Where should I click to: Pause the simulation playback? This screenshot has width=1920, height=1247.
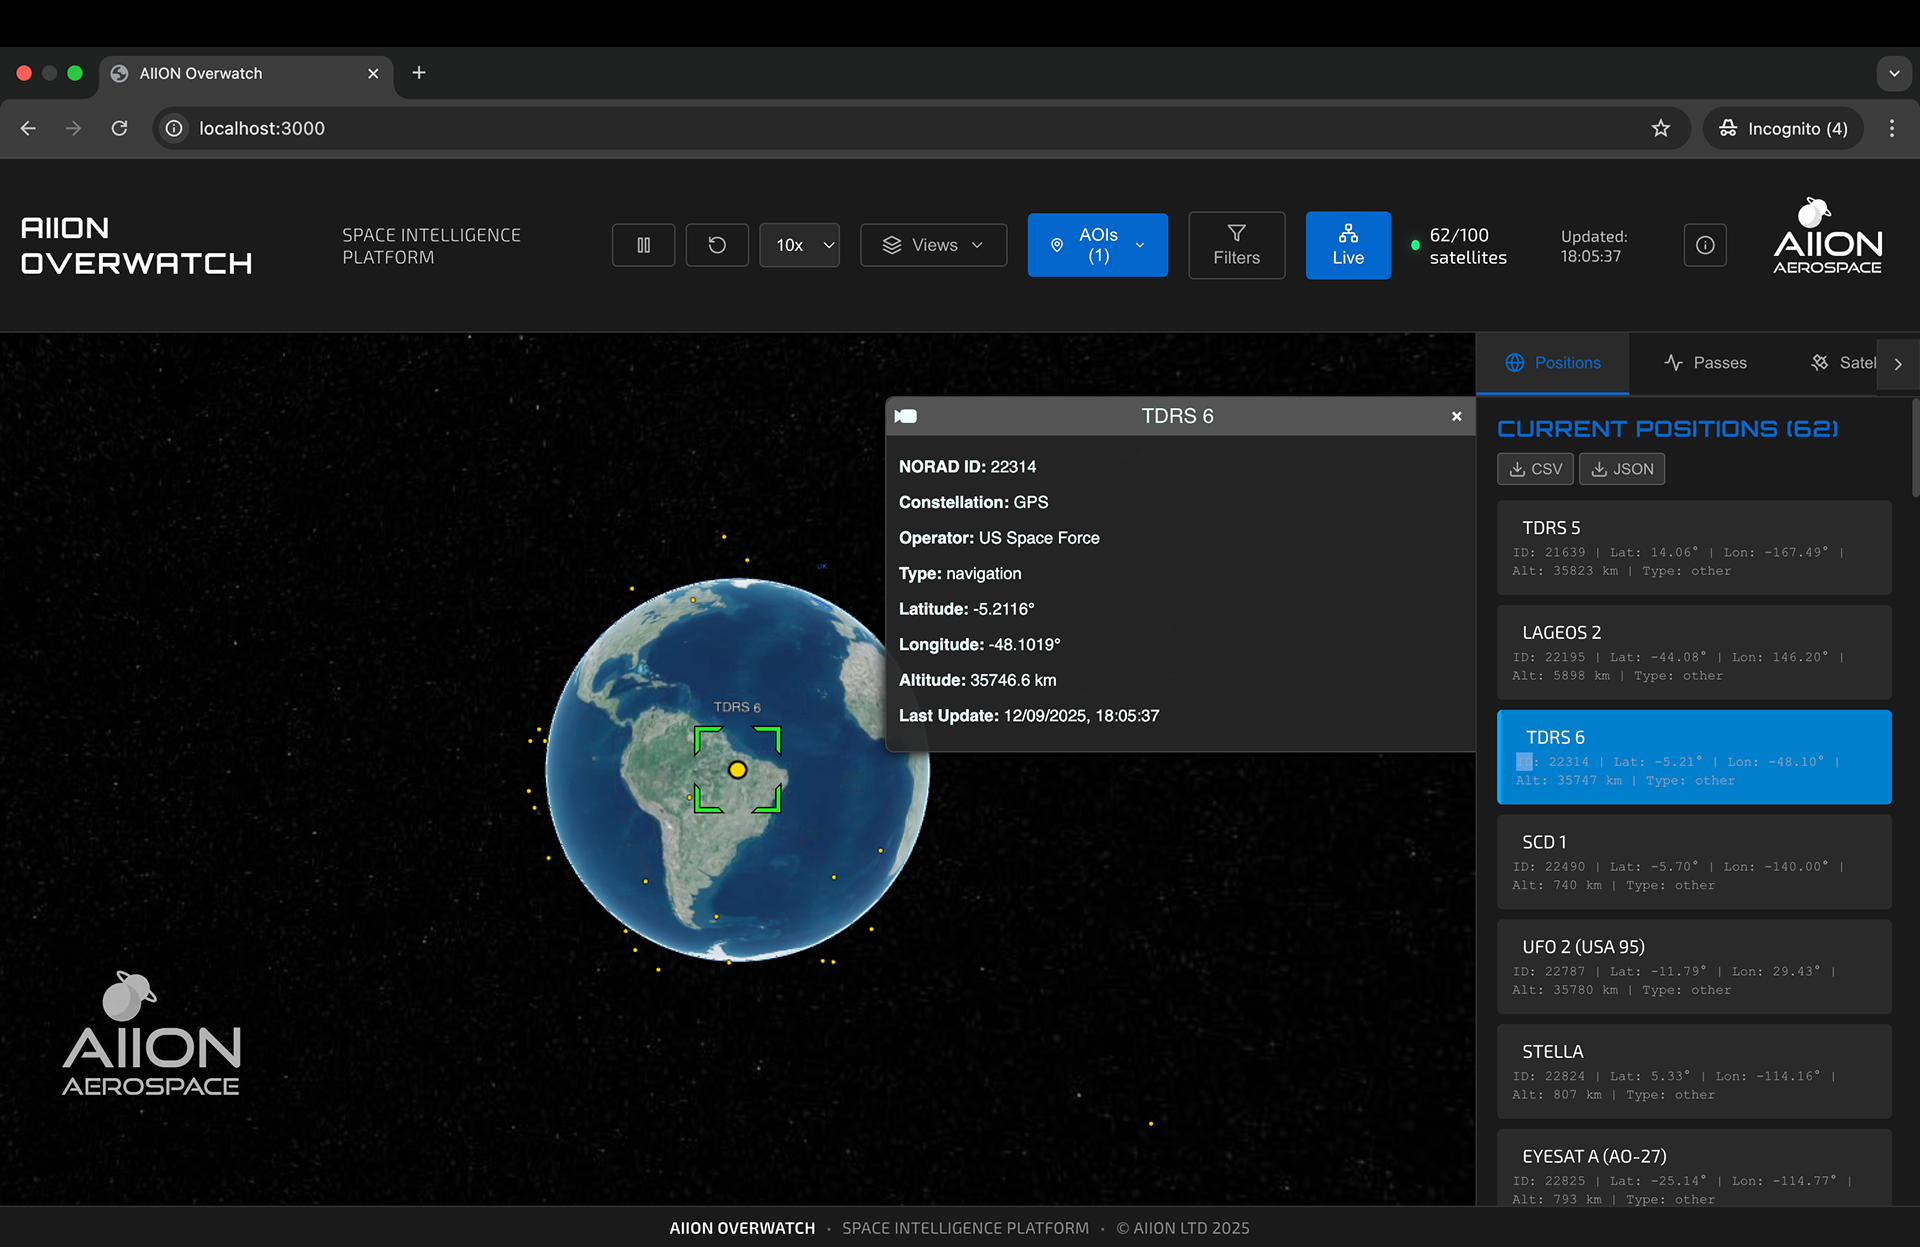click(x=643, y=245)
